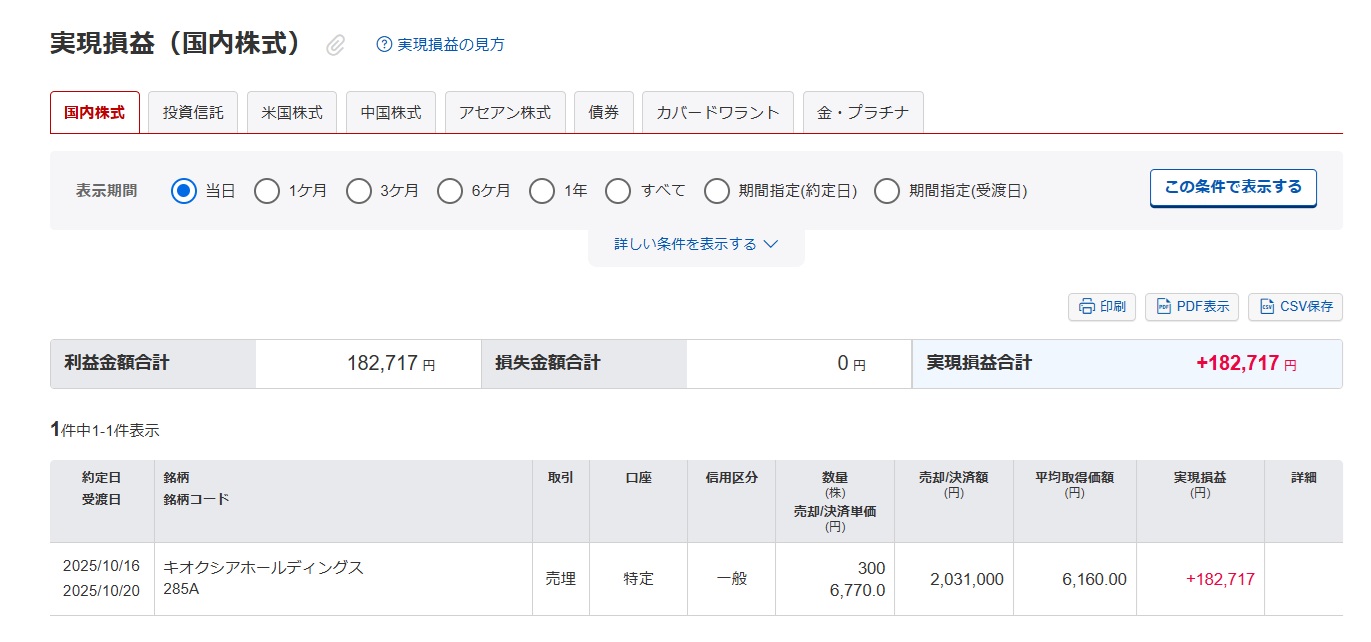Click the question mark help icon

pyautogui.click(x=384, y=44)
